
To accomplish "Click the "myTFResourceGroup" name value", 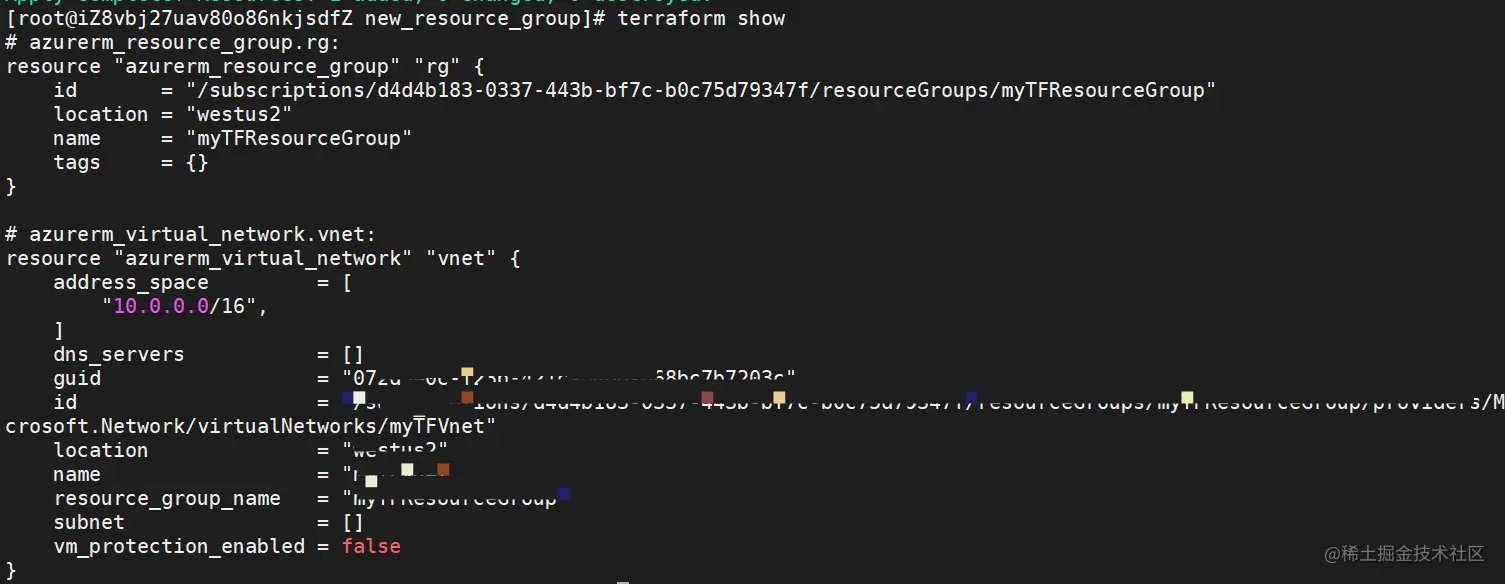I will coord(299,138).
